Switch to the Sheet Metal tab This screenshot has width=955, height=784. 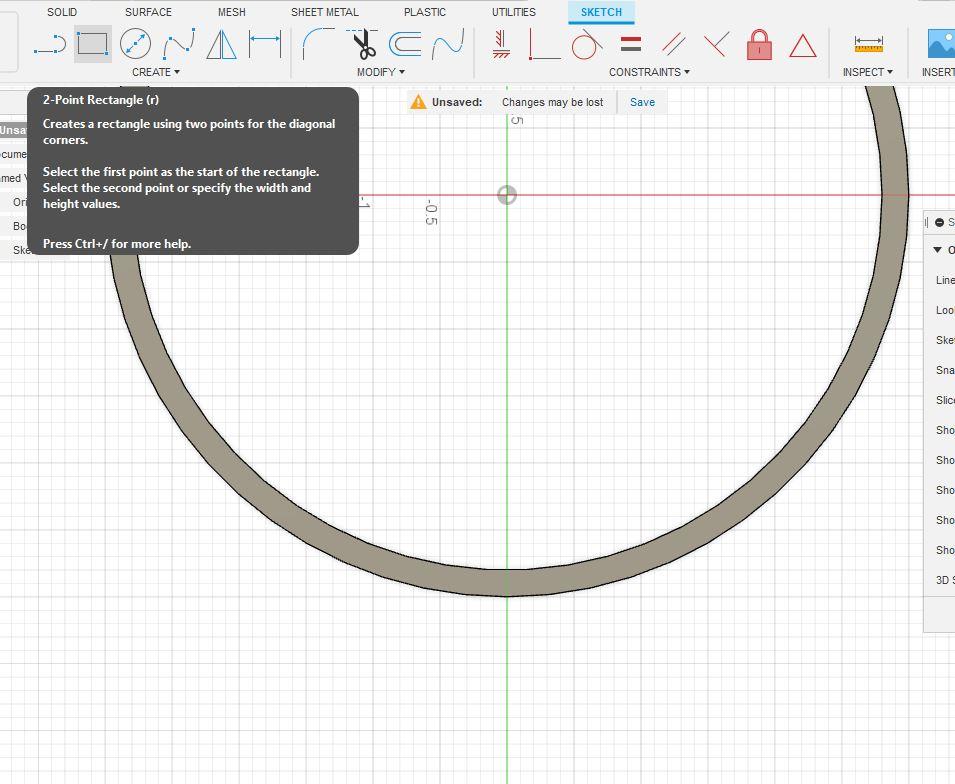pos(324,11)
